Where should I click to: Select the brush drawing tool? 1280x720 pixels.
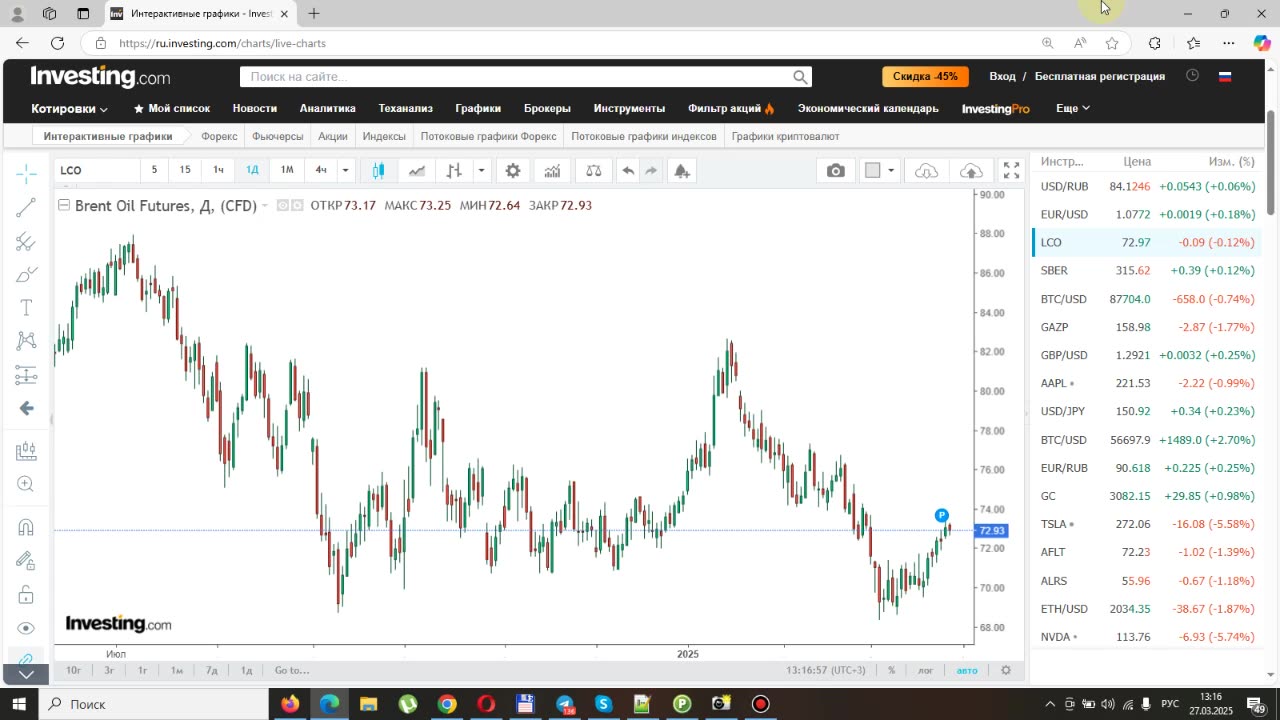[26, 274]
